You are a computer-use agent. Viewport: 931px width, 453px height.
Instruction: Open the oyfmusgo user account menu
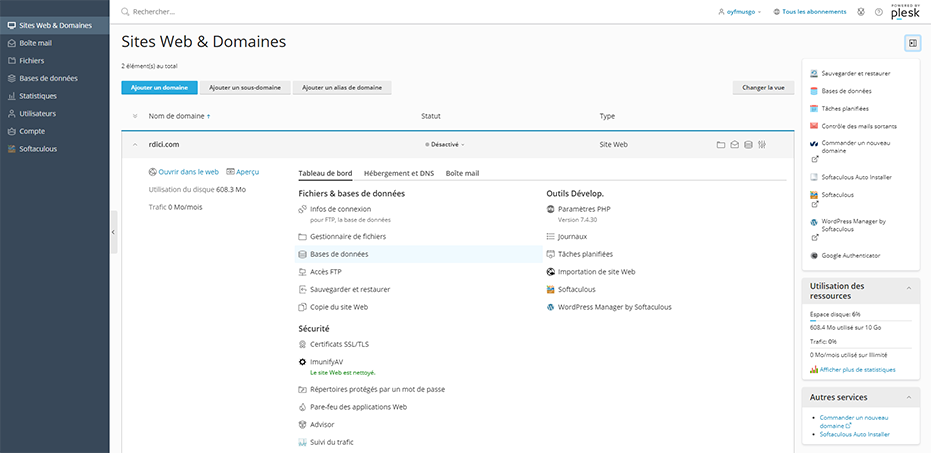740,12
